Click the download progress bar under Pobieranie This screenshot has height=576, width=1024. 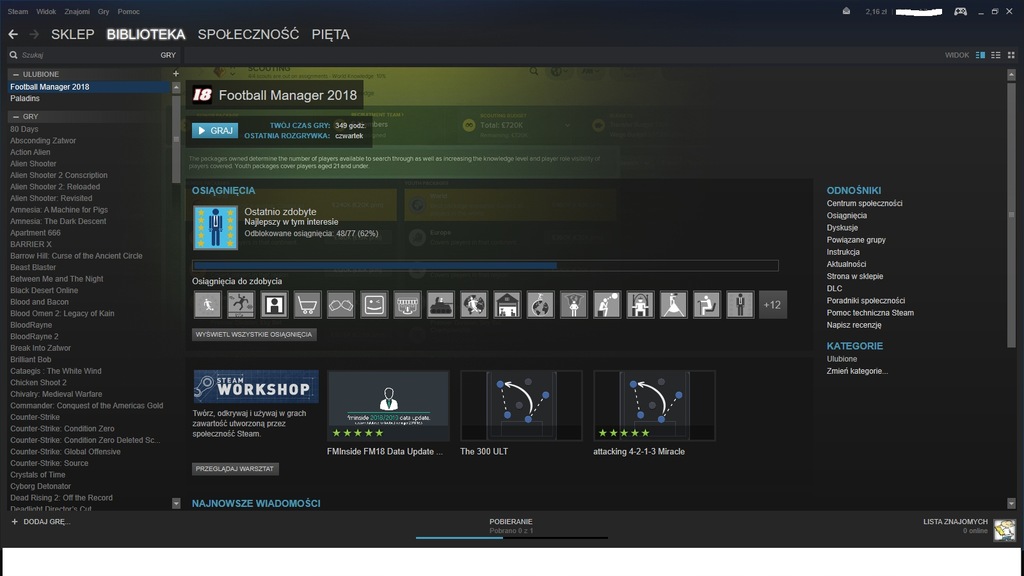[511, 537]
